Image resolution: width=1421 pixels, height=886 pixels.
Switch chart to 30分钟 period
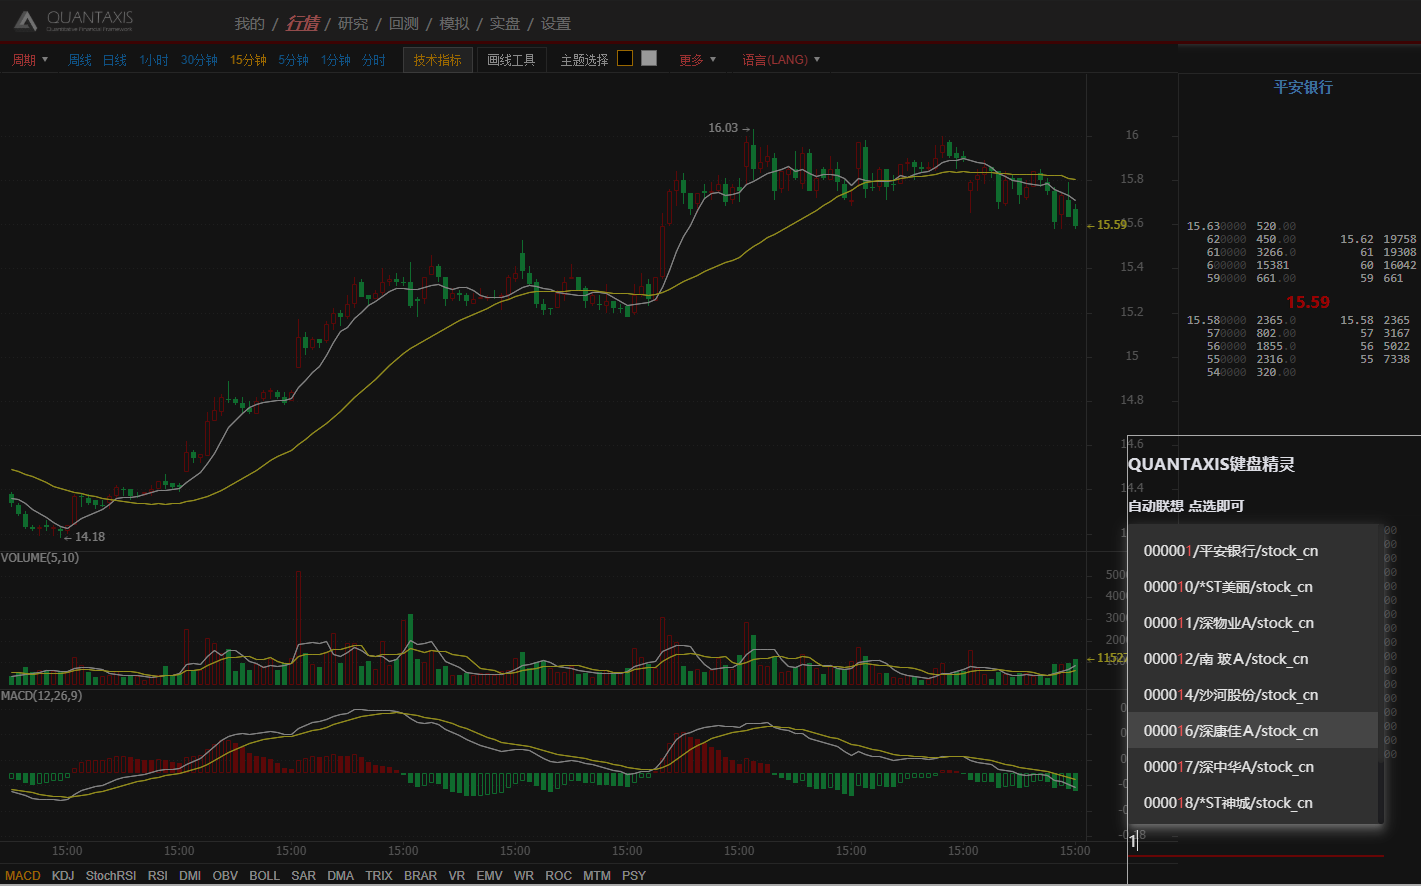click(x=199, y=60)
